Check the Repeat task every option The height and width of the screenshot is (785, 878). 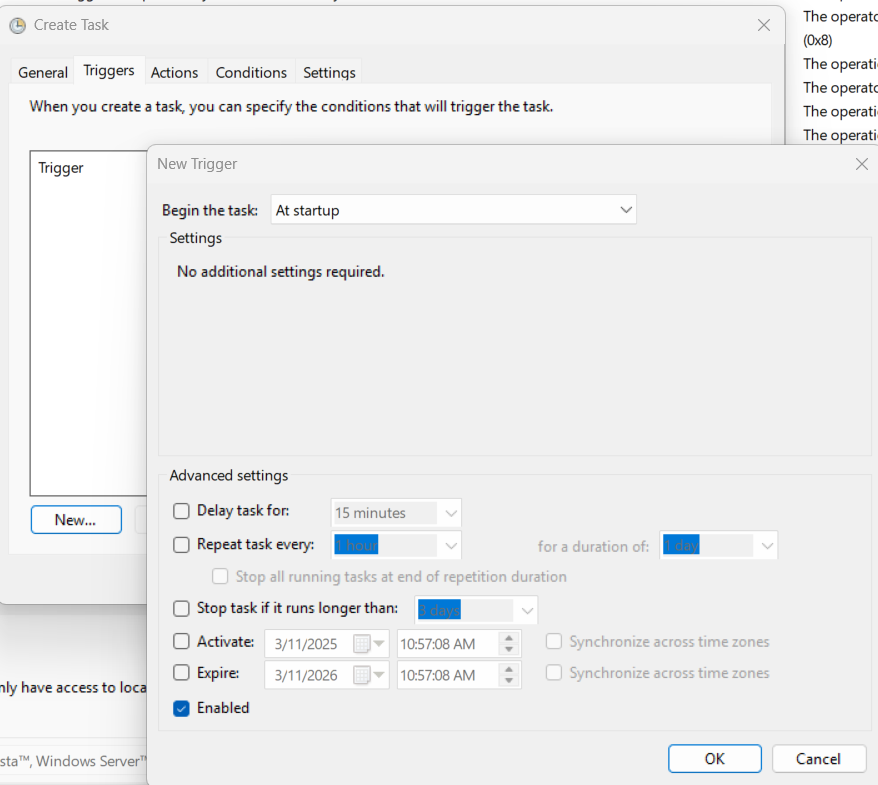coord(181,545)
